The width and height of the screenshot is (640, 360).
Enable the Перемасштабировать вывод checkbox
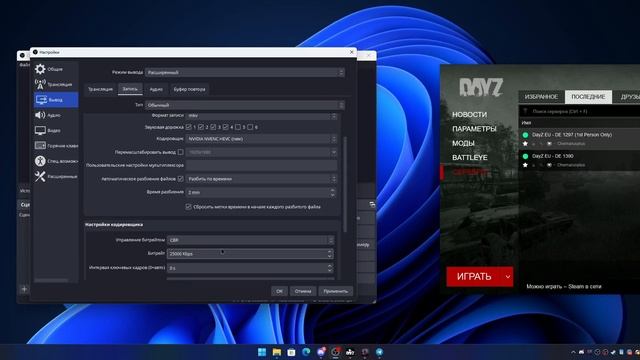click(x=180, y=152)
